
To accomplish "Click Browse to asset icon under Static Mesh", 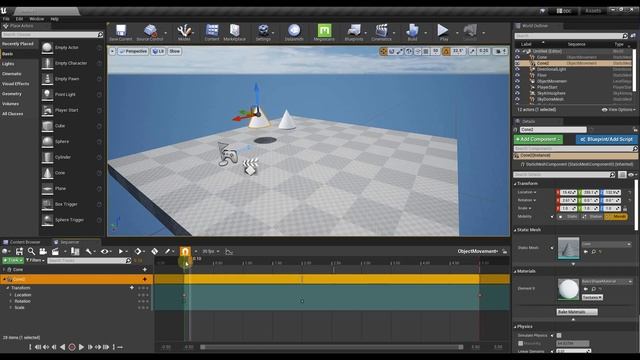I will (594, 252).
